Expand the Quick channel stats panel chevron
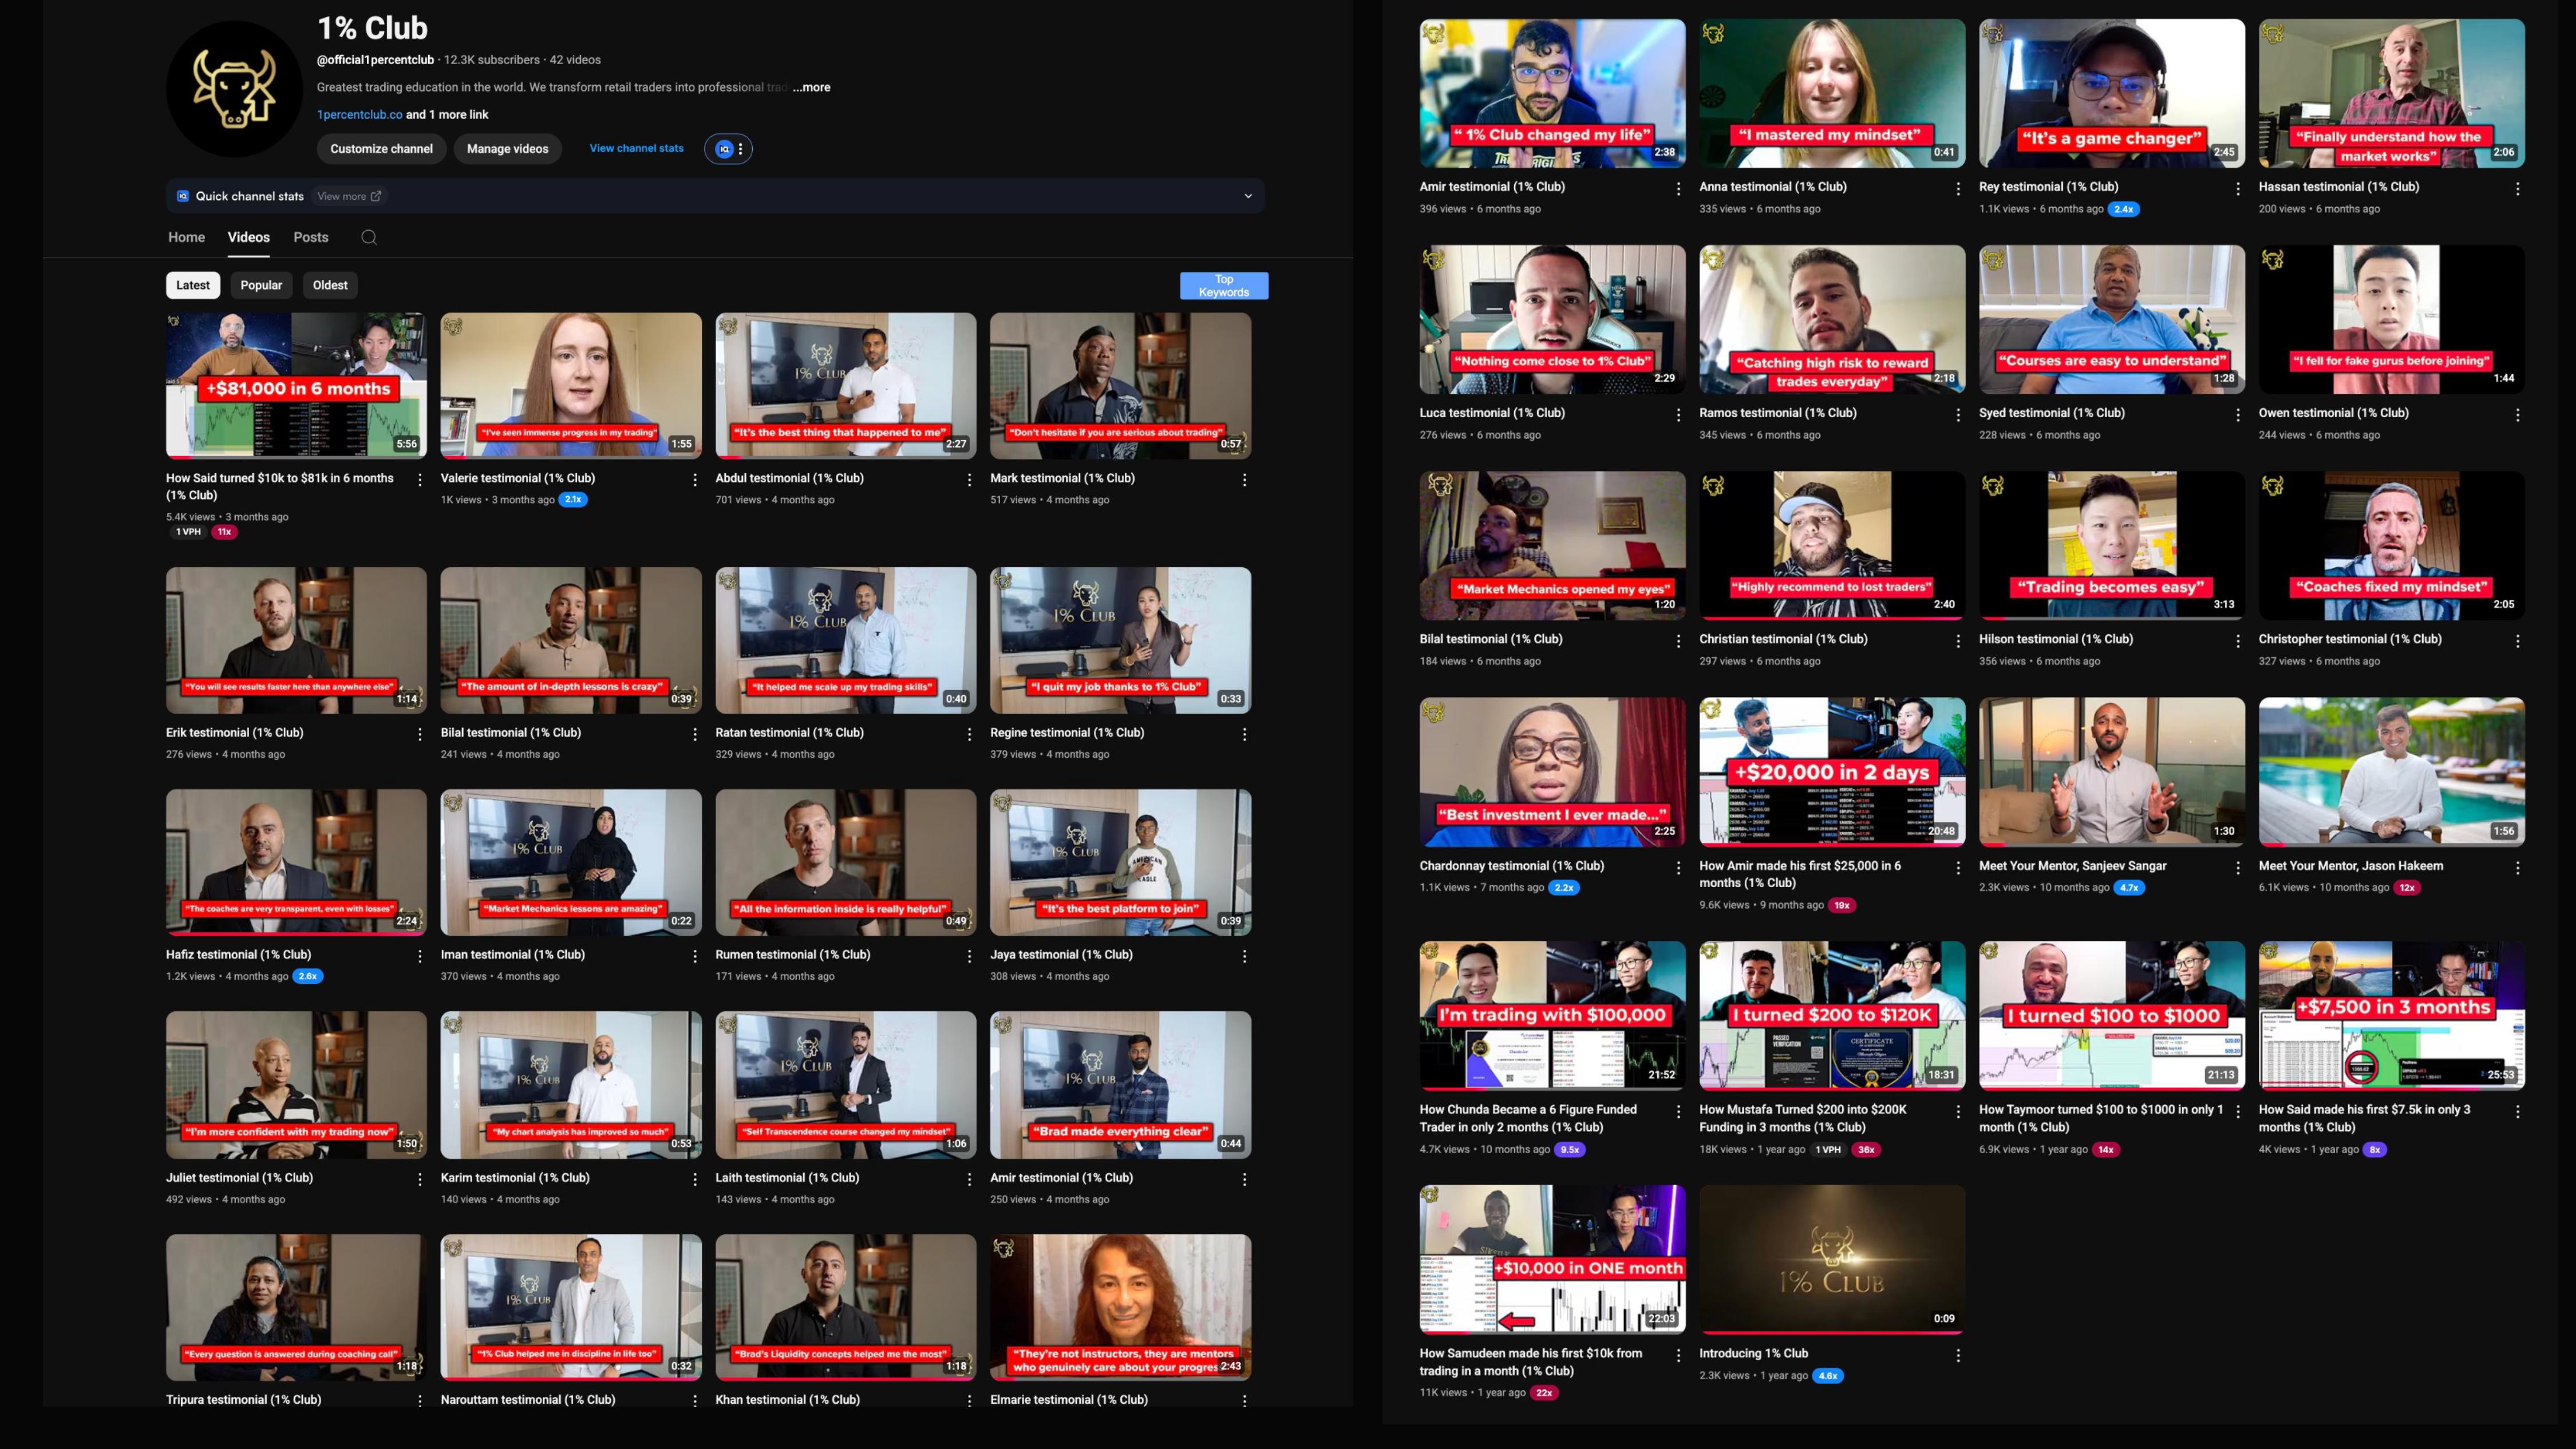2576x1449 pixels. [x=1248, y=196]
